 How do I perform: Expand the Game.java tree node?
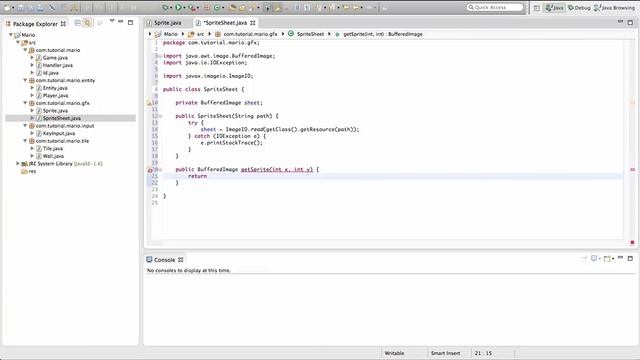[32, 58]
